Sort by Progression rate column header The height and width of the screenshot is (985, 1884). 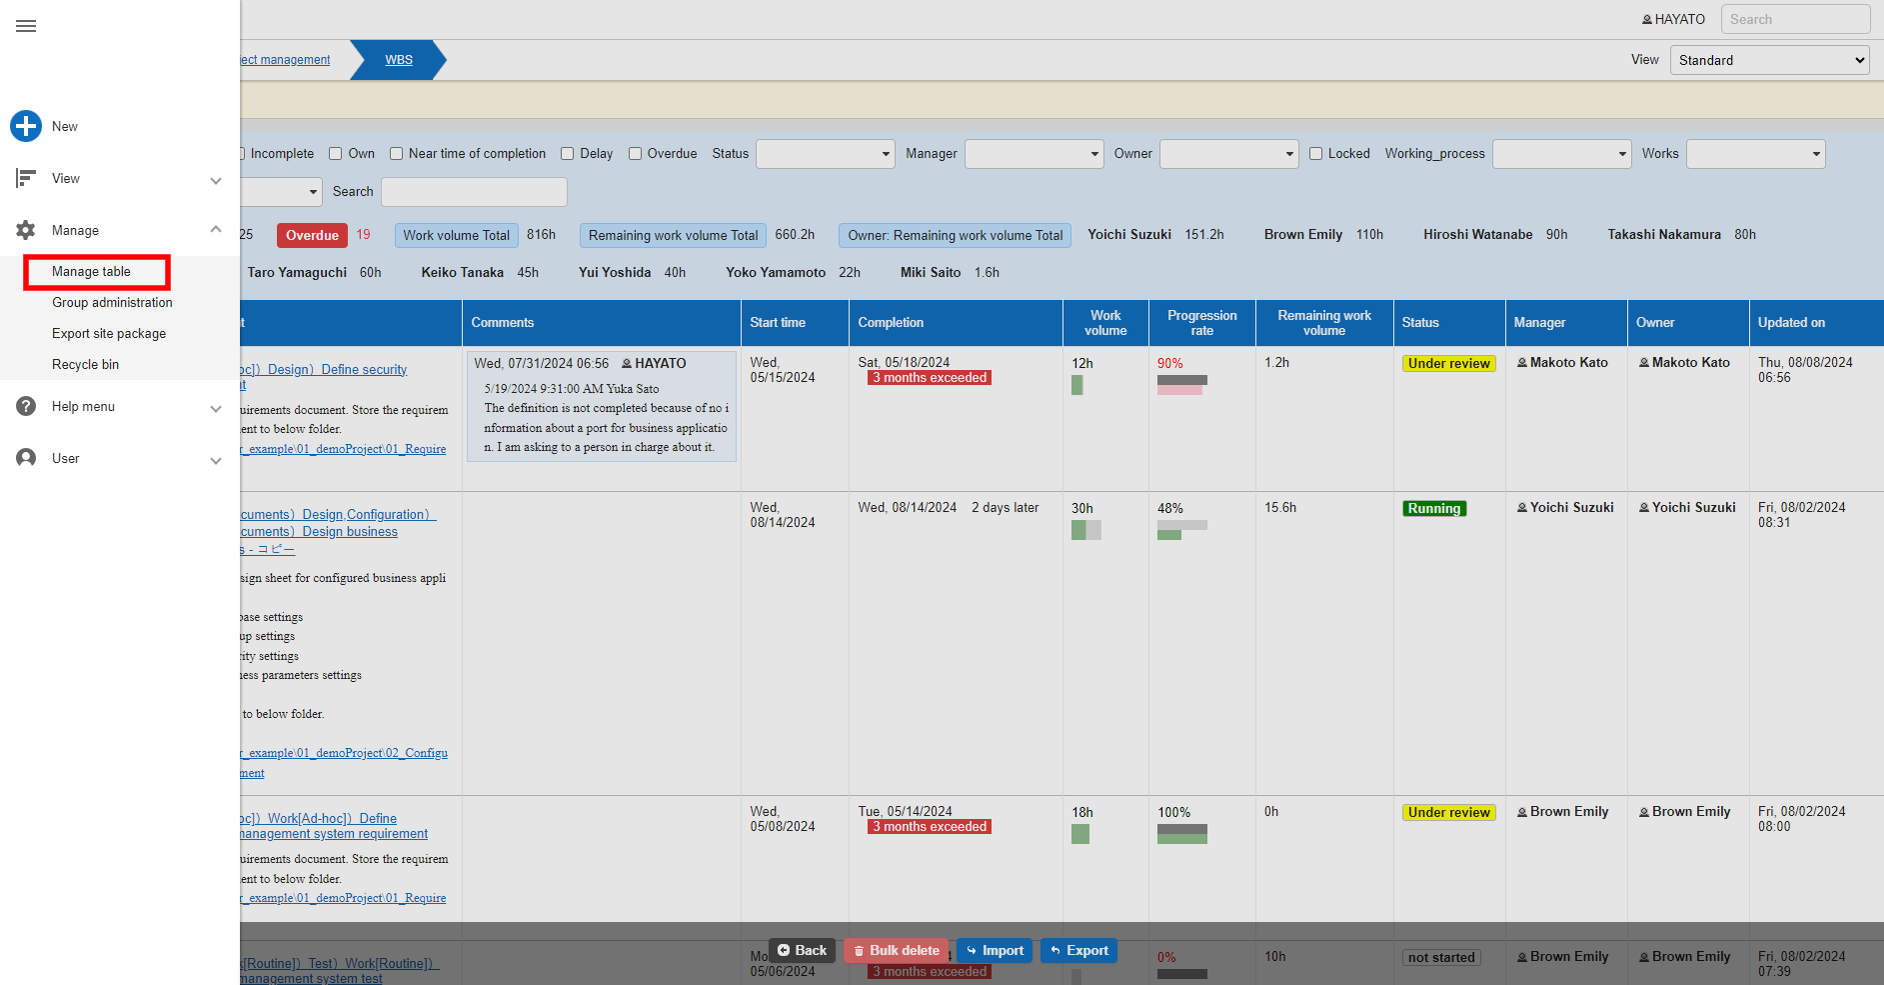point(1202,322)
